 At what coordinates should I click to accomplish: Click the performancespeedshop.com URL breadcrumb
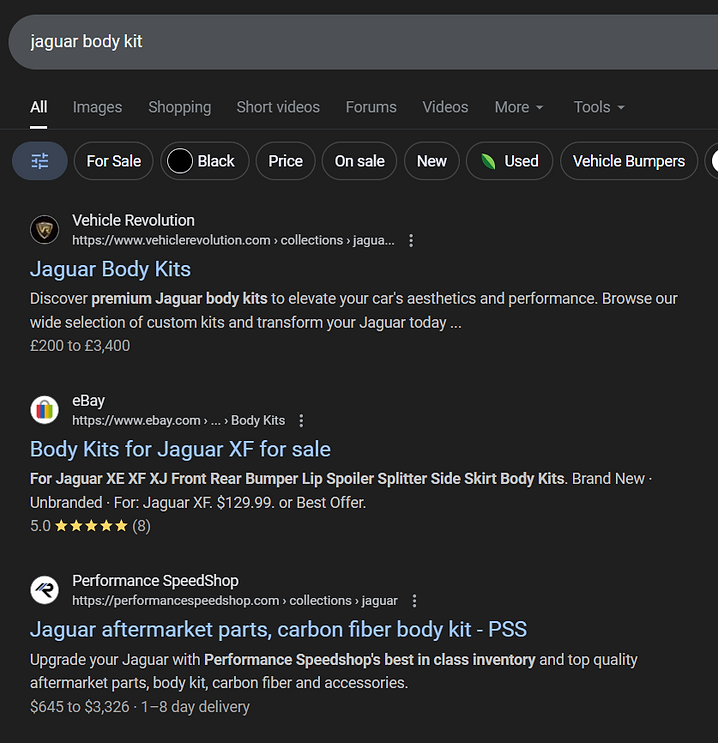pyautogui.click(x=235, y=601)
